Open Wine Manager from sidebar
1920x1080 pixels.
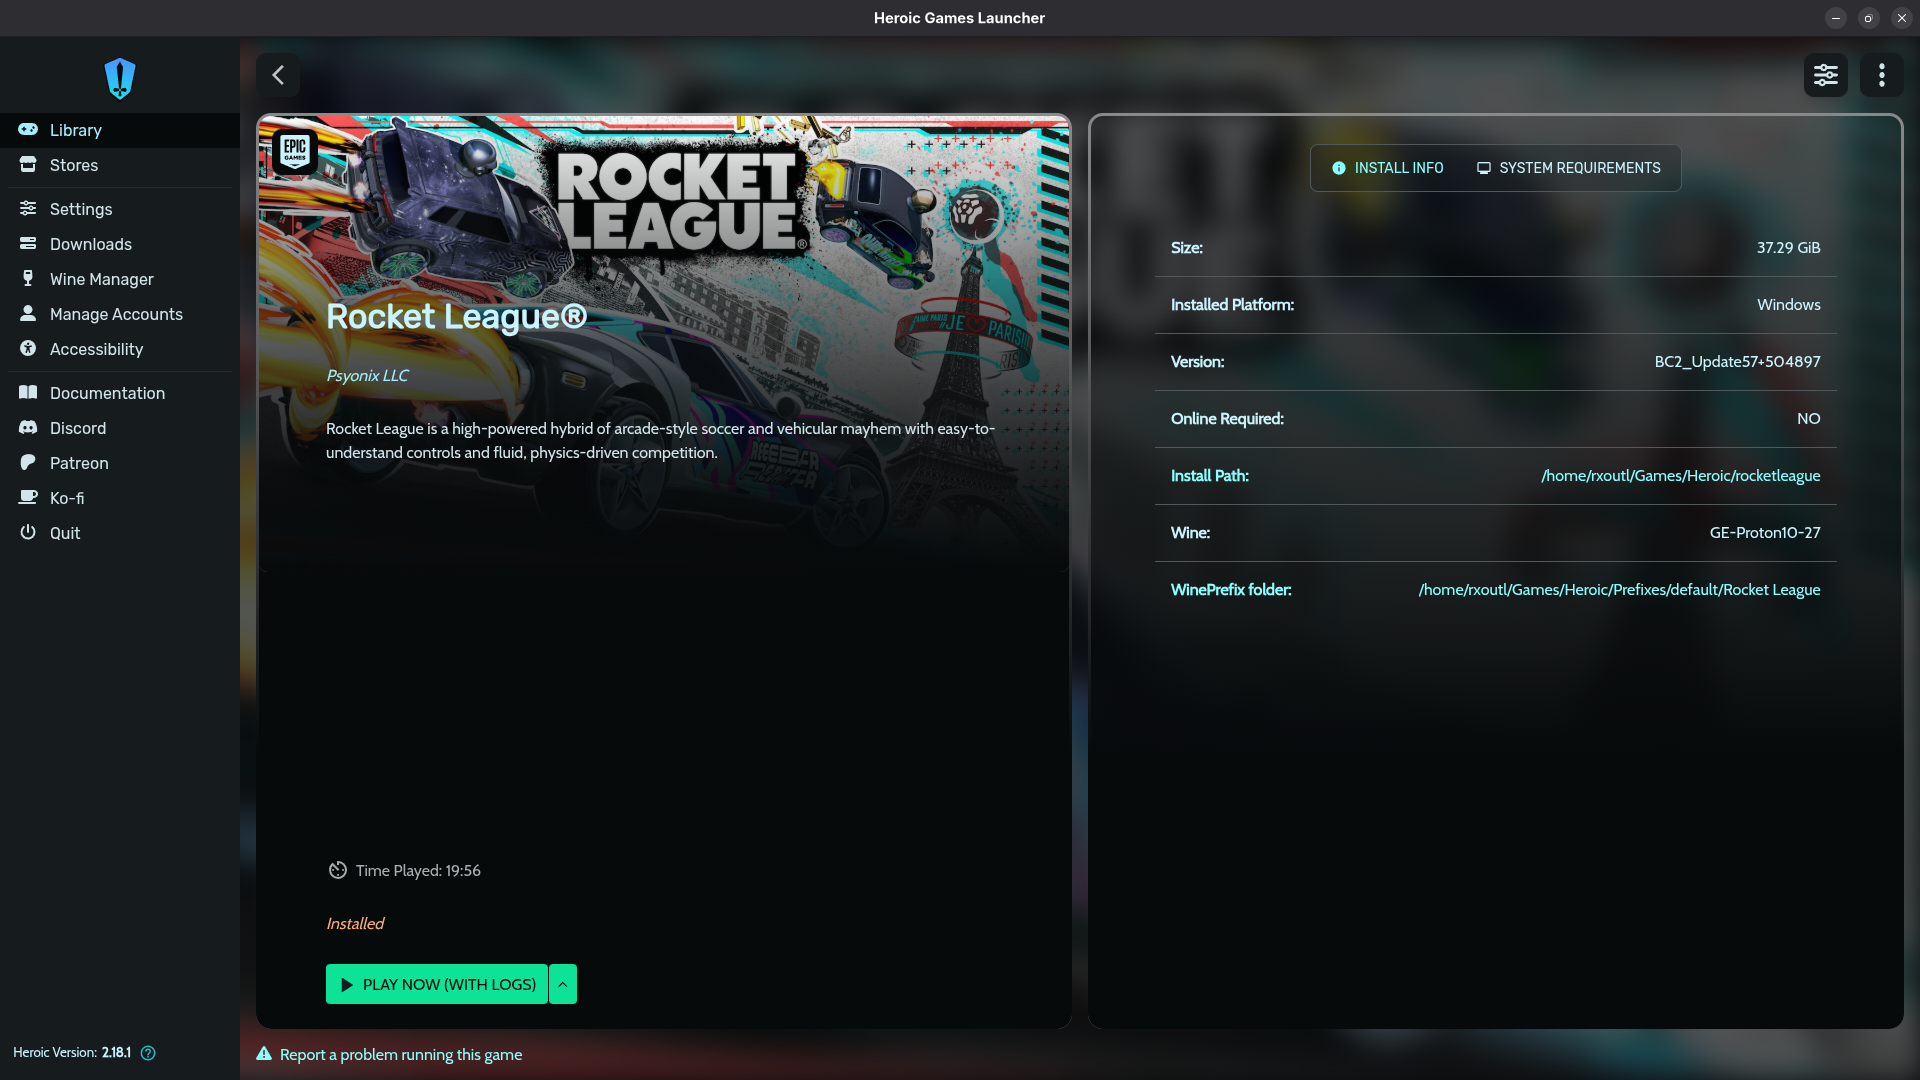(x=101, y=279)
